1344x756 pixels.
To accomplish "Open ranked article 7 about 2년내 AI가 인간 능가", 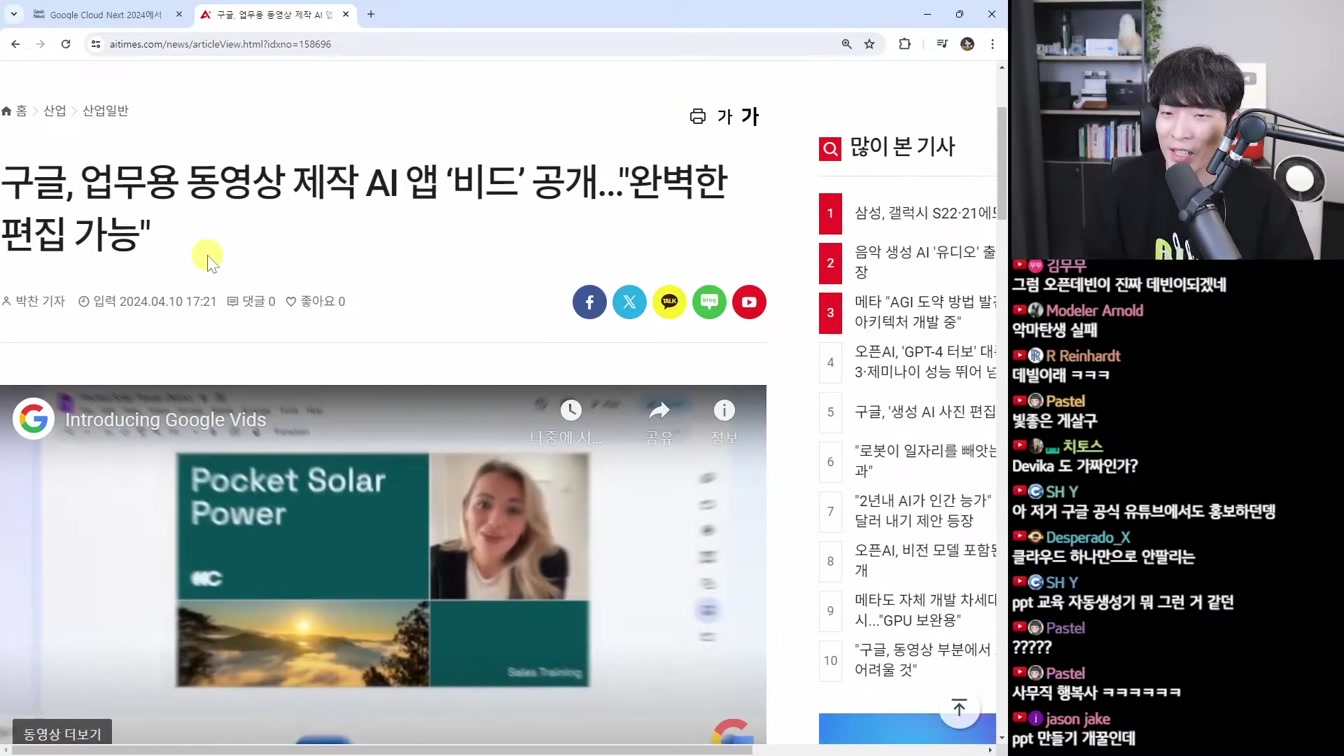I will click(x=925, y=511).
